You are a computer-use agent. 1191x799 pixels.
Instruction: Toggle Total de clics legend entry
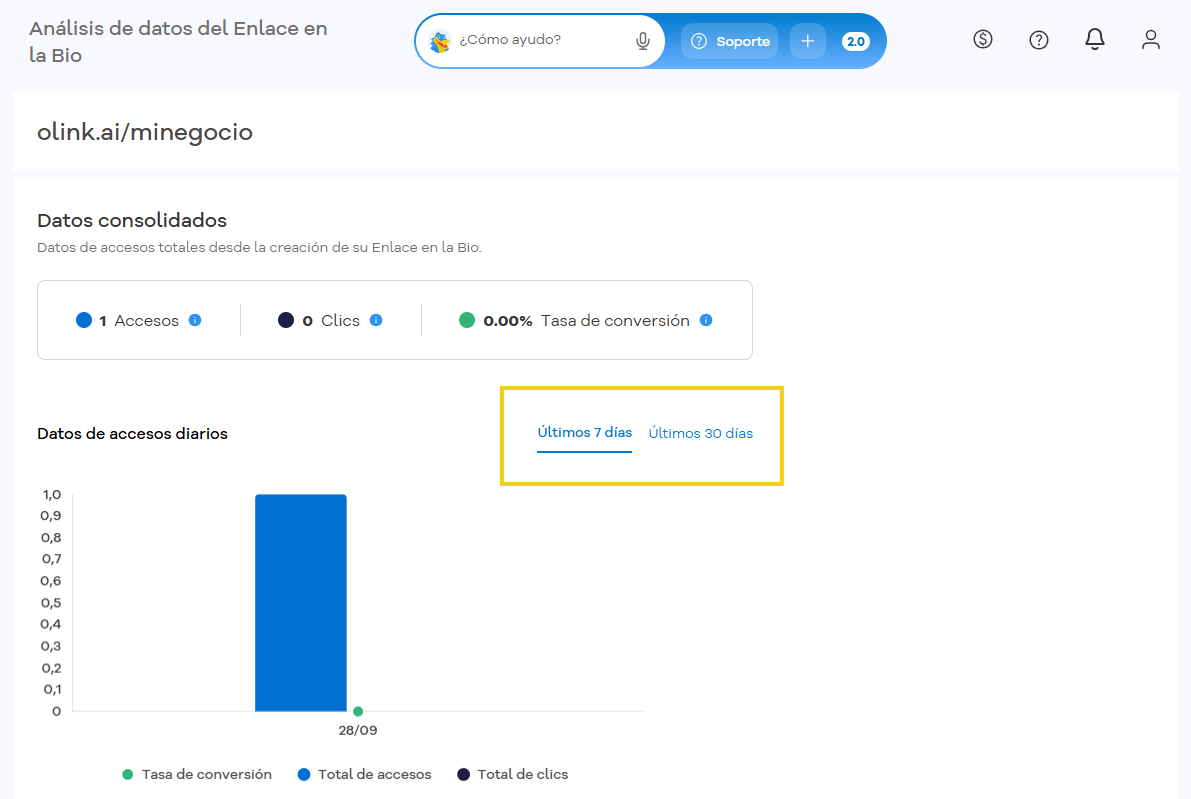coord(513,774)
